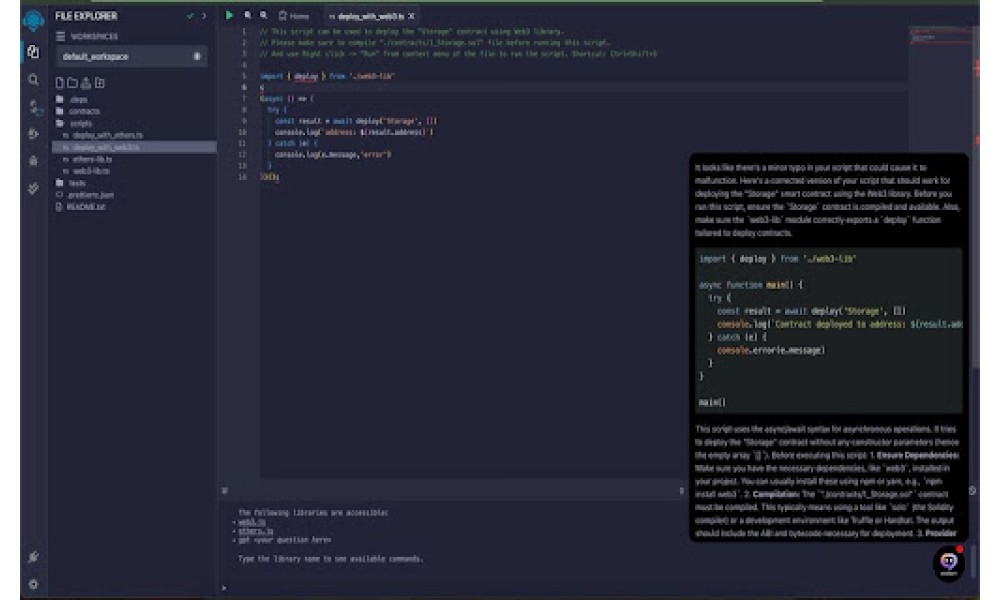
Task: Click the FILE EXPLORER heading
Action: [86, 16]
